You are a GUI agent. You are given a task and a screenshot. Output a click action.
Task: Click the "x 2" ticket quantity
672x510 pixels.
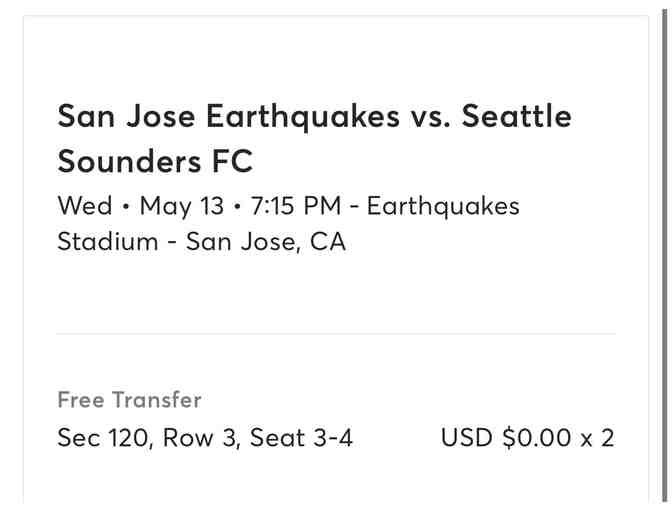[x=598, y=438]
